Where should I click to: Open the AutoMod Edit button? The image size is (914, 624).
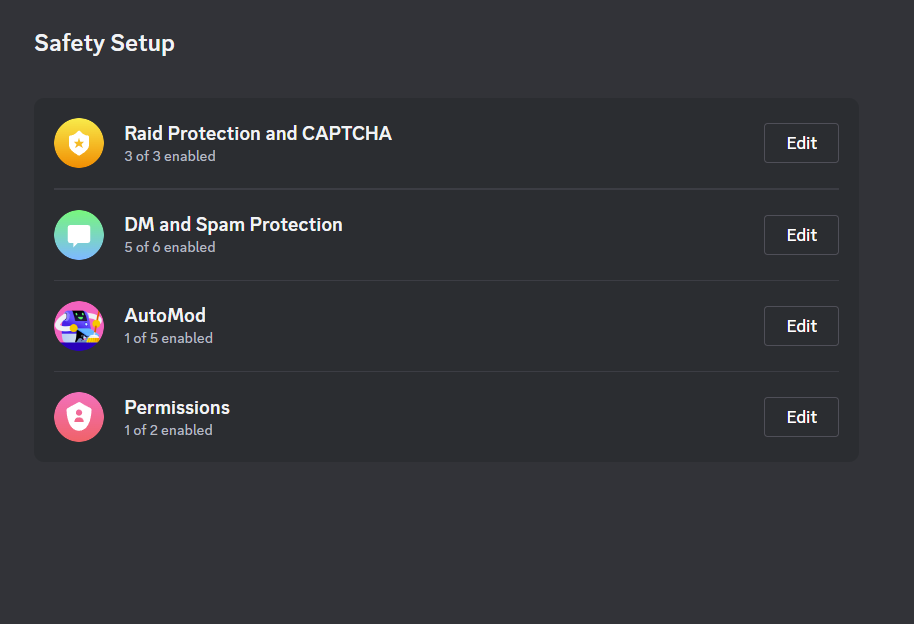point(801,326)
